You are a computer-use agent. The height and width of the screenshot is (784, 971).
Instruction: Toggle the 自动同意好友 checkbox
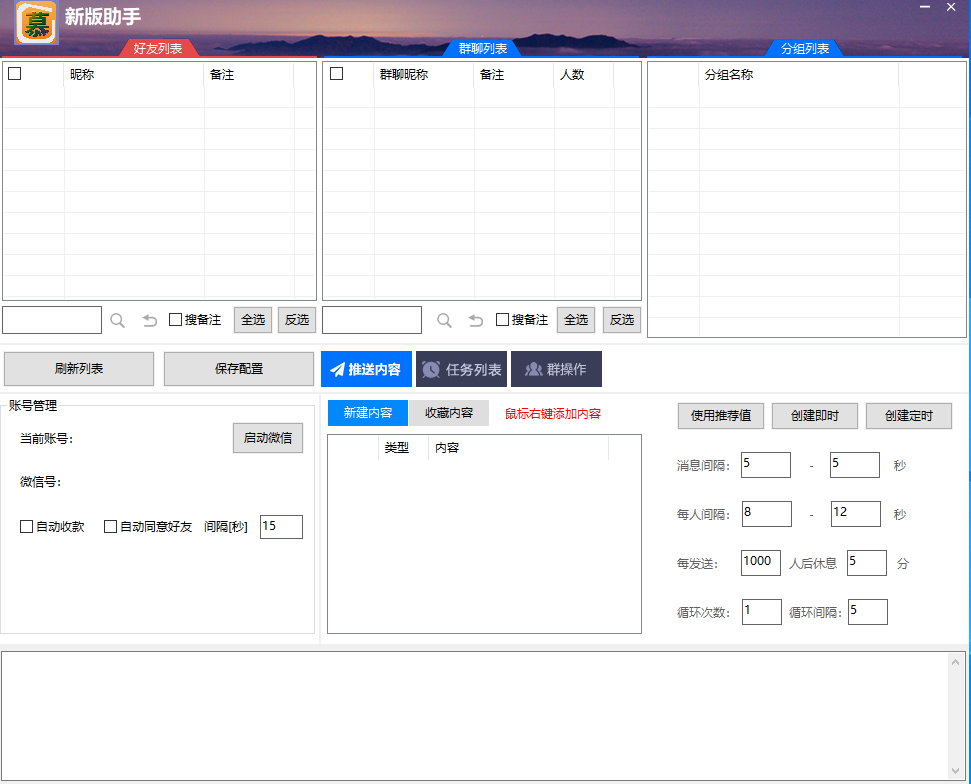pyautogui.click(x=111, y=527)
